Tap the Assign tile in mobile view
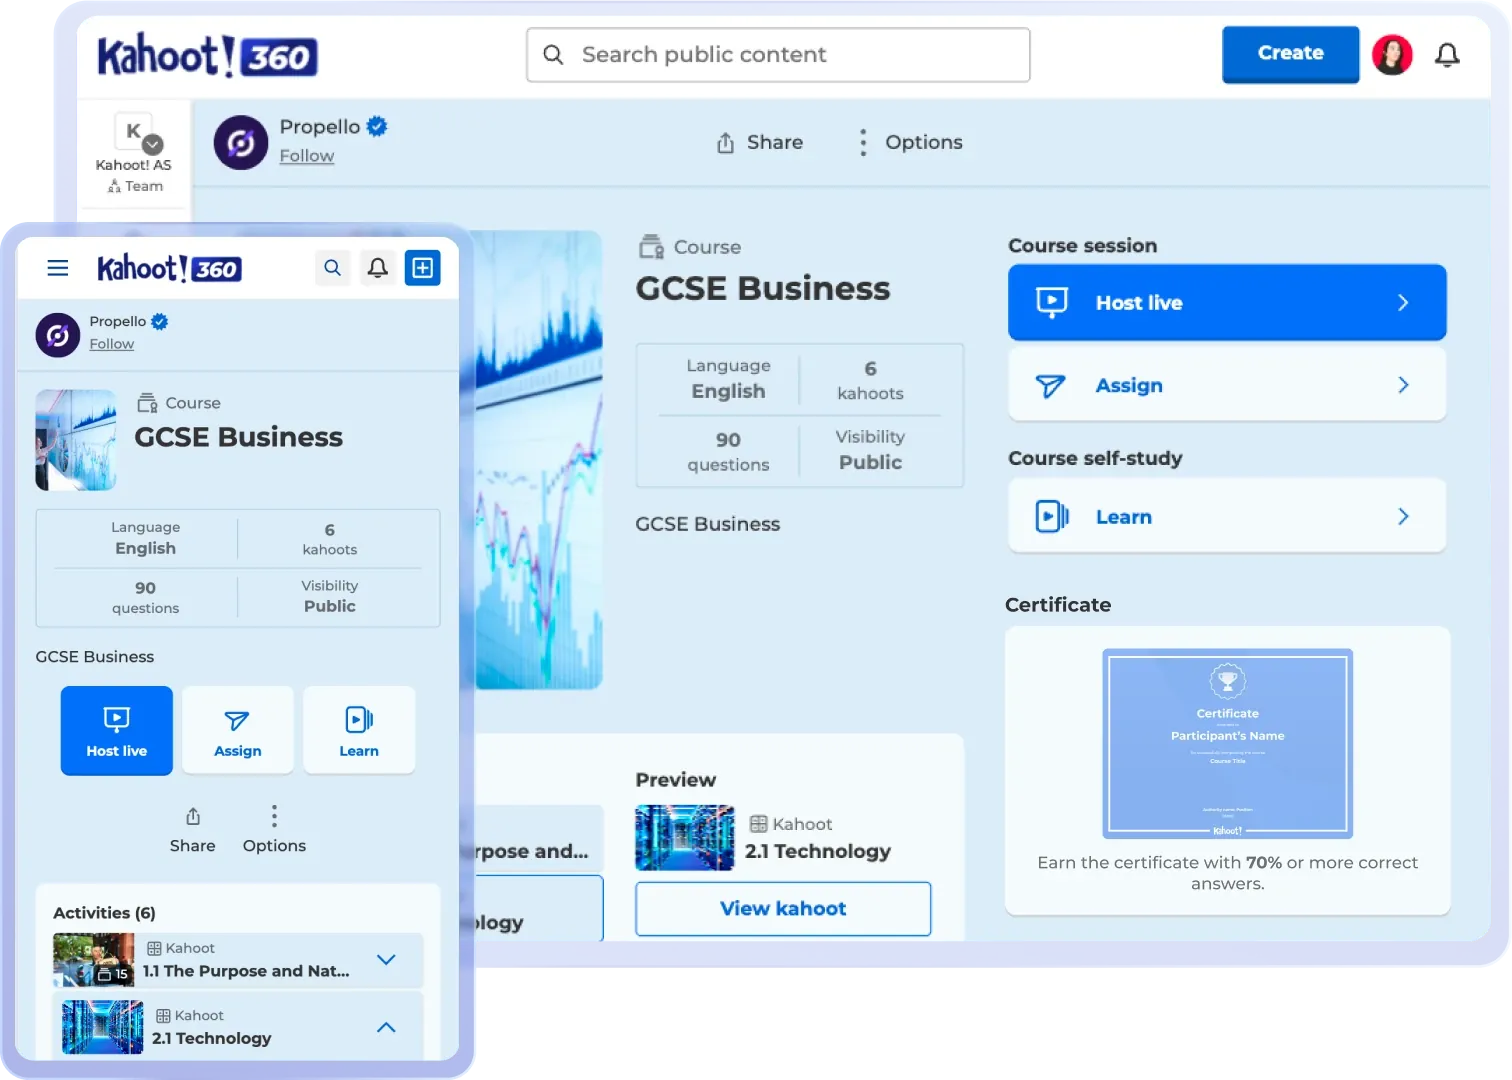Viewport: 1512px width, 1080px height. point(238,730)
